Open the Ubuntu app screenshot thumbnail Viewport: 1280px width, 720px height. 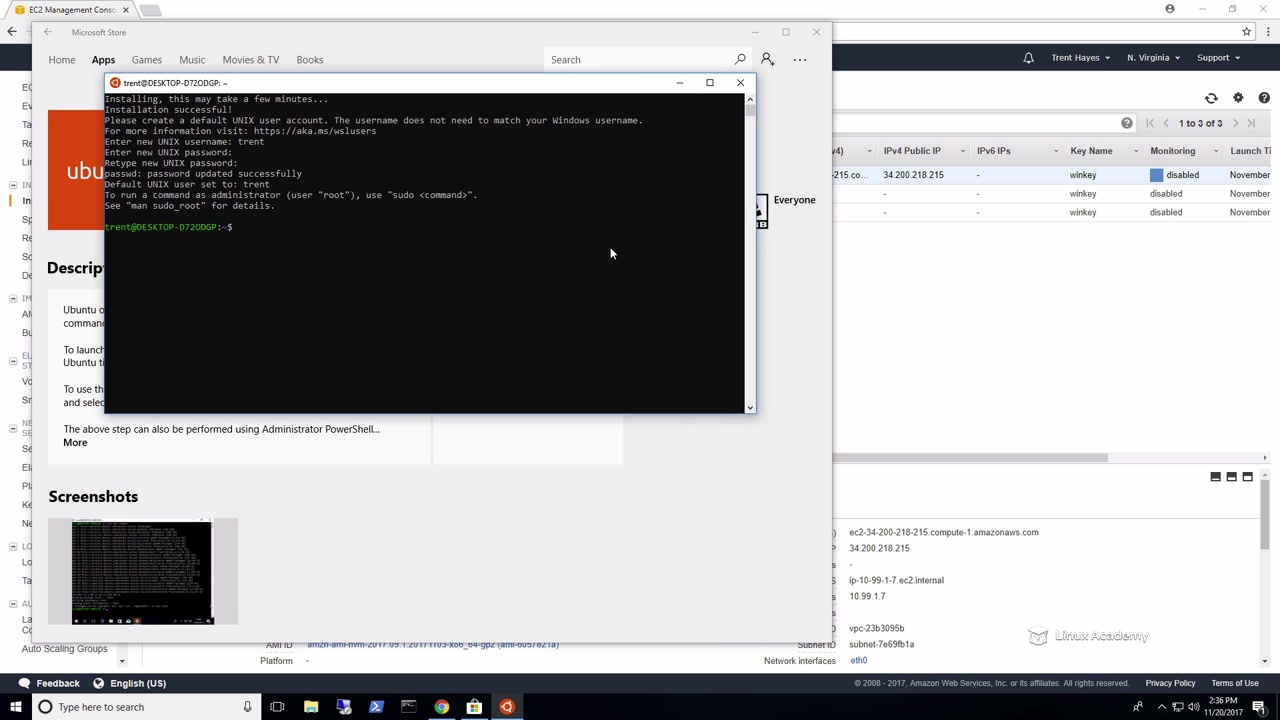pyautogui.click(x=143, y=572)
